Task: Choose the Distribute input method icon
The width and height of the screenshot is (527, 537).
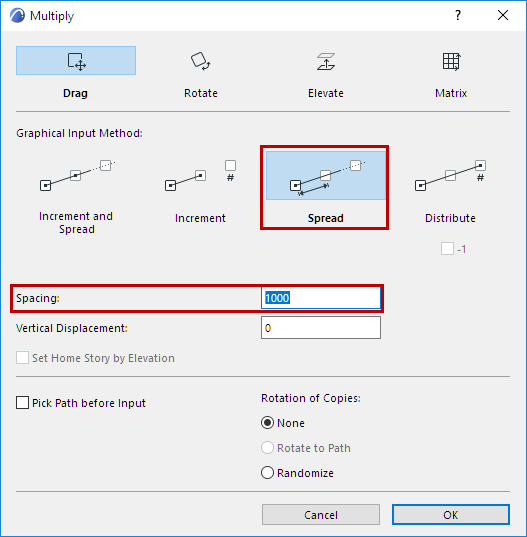Action: point(450,175)
